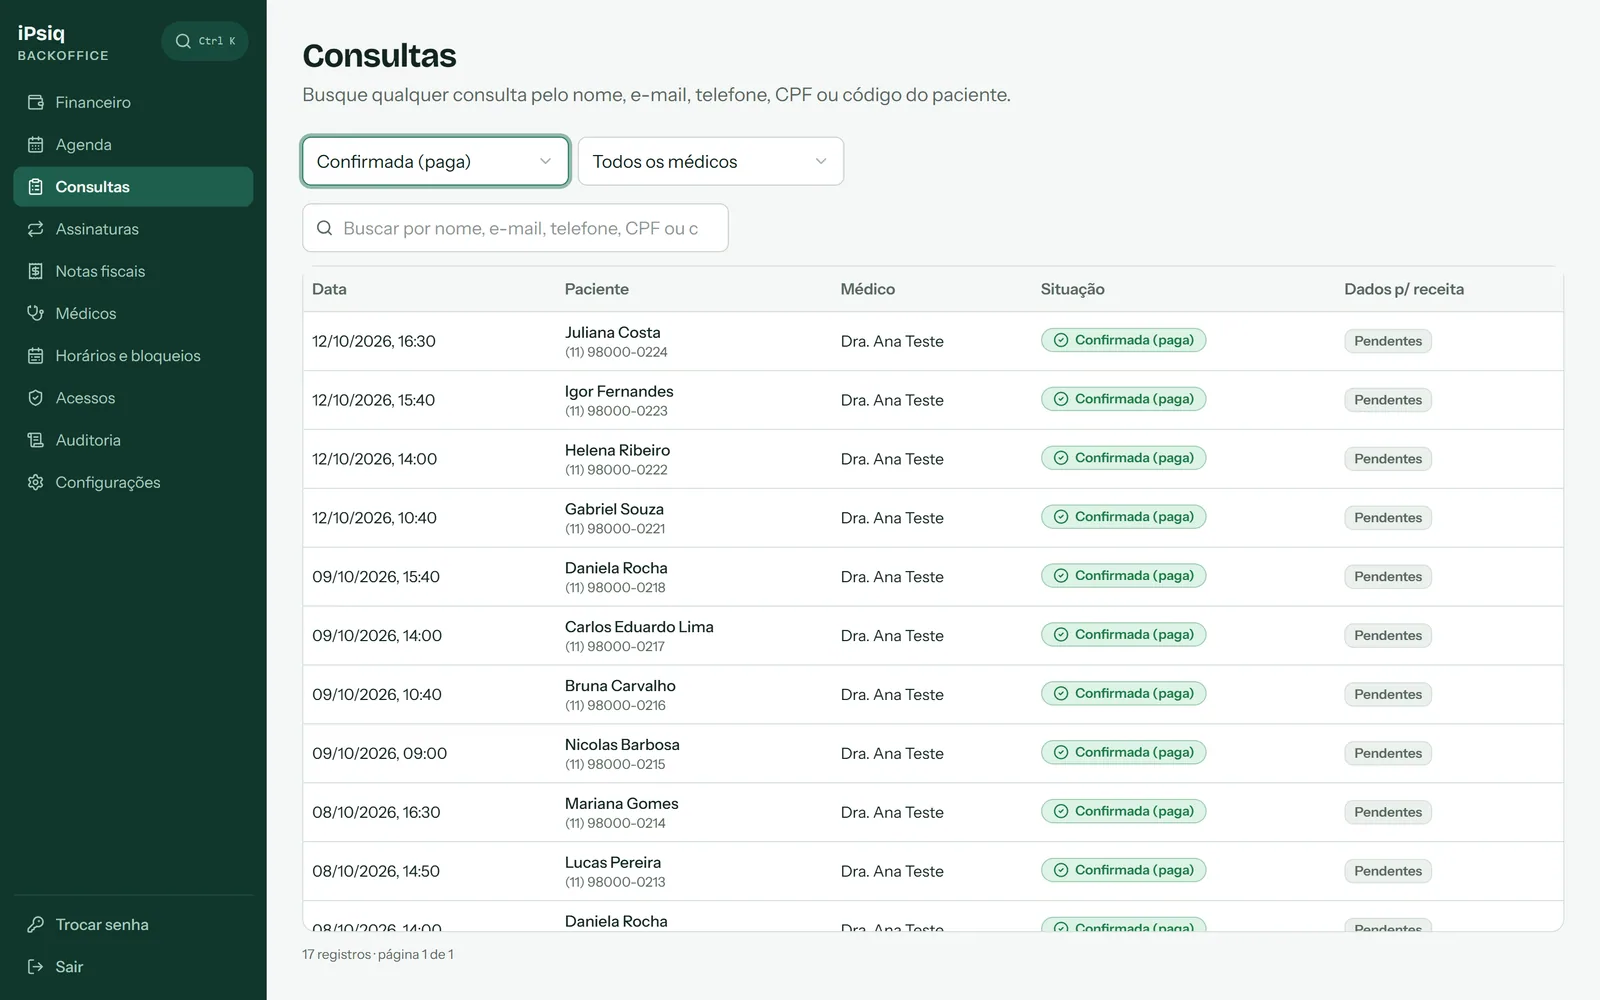The height and width of the screenshot is (1000, 1600).
Task: Click the Notas fiscais receipt icon
Action: pyautogui.click(x=36, y=271)
